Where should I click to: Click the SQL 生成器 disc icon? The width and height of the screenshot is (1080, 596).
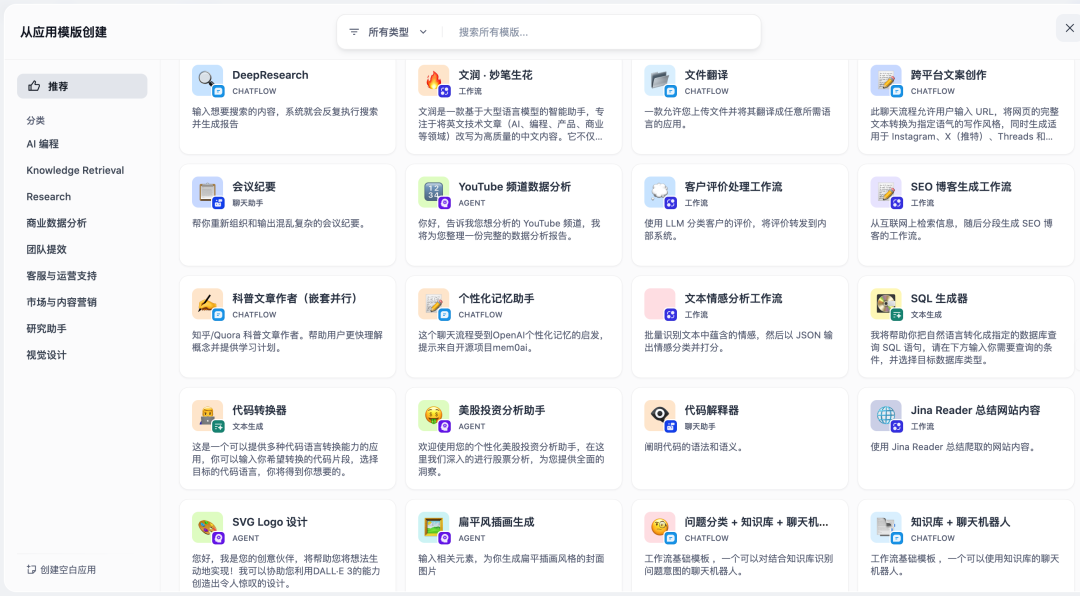[x=885, y=304]
